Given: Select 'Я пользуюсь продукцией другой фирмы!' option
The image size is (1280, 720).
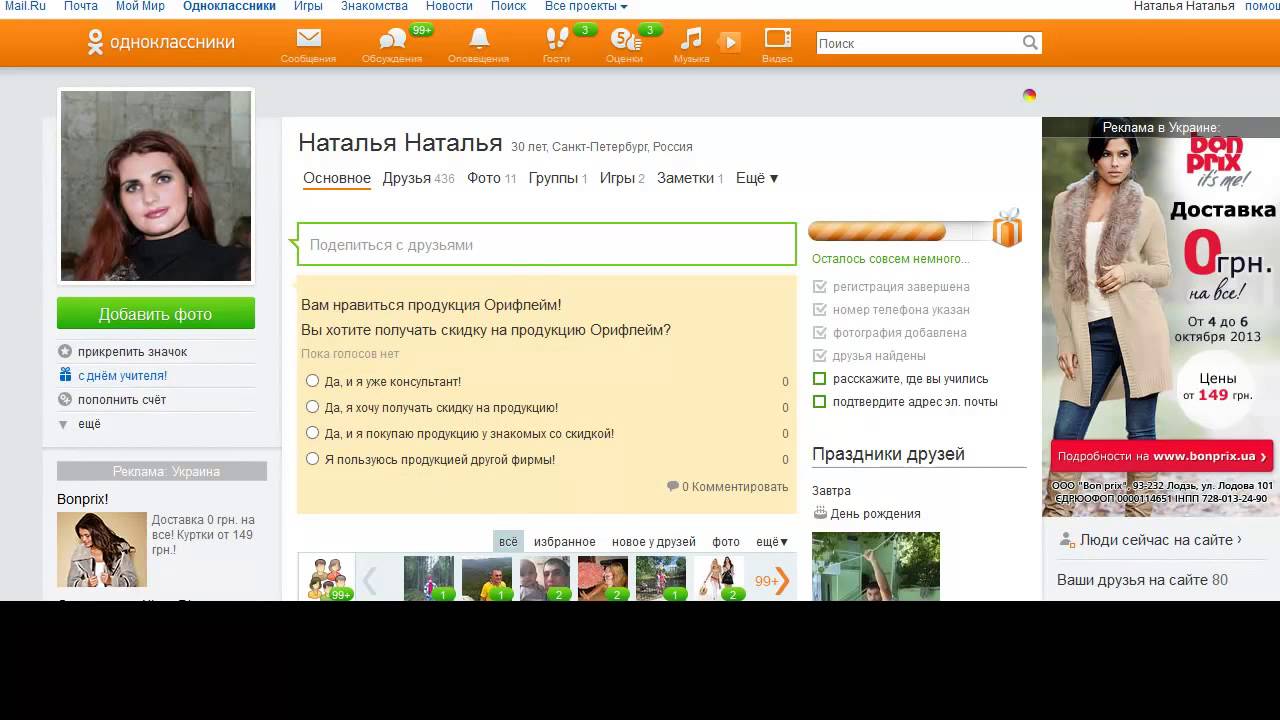Looking at the screenshot, I should pos(313,459).
